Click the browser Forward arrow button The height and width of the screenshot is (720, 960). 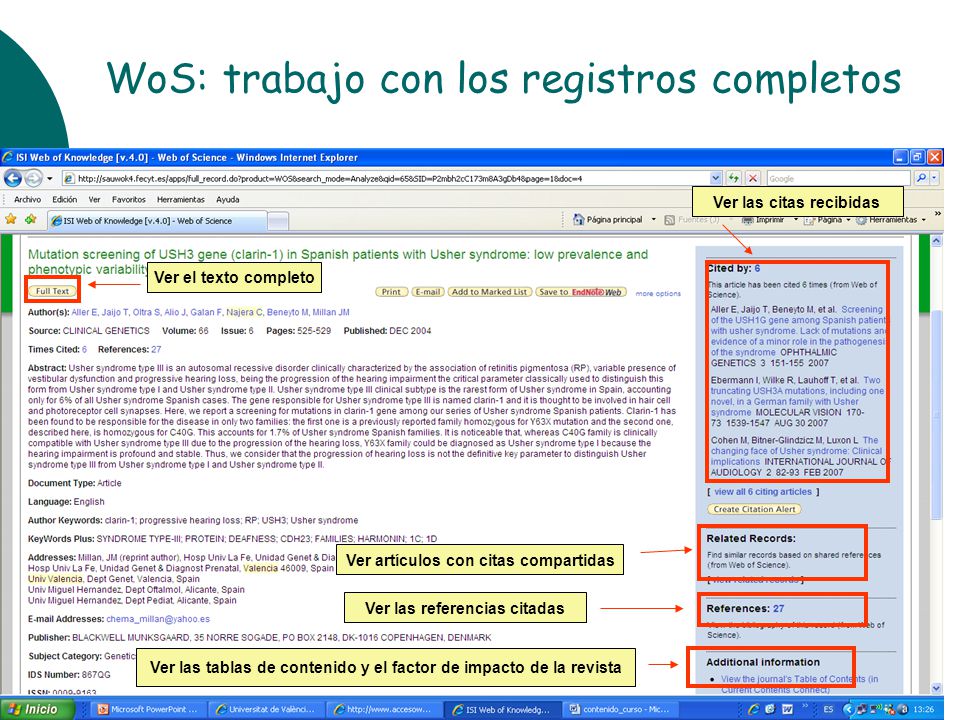(x=34, y=178)
